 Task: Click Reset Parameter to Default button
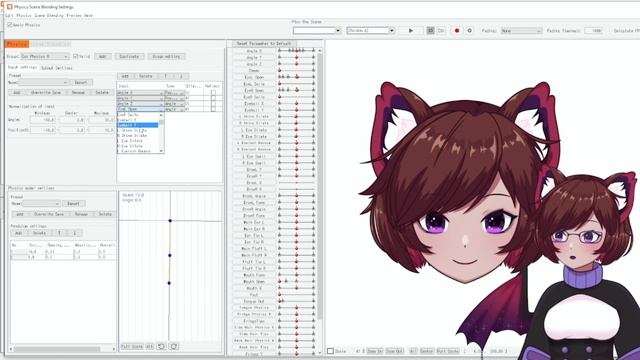pyautogui.click(x=264, y=43)
